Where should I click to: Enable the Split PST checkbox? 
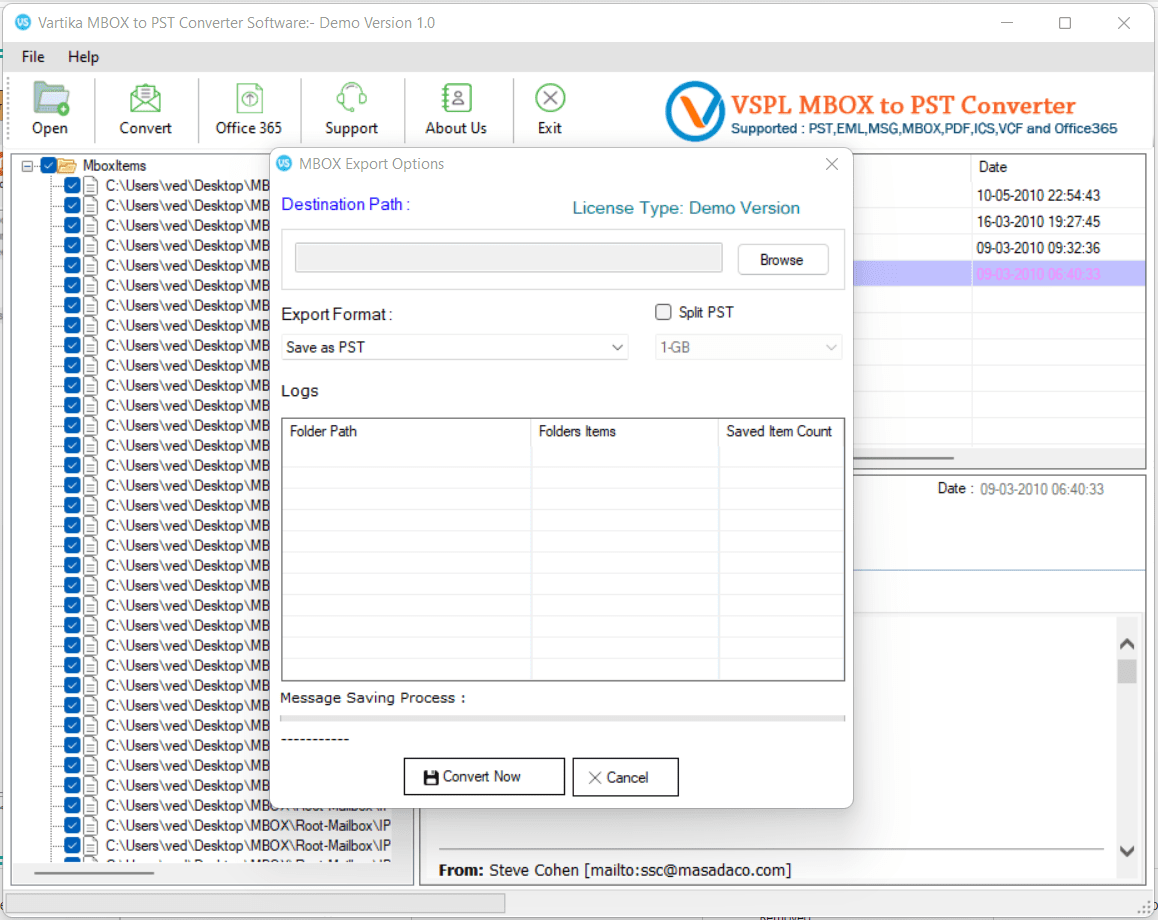click(663, 312)
